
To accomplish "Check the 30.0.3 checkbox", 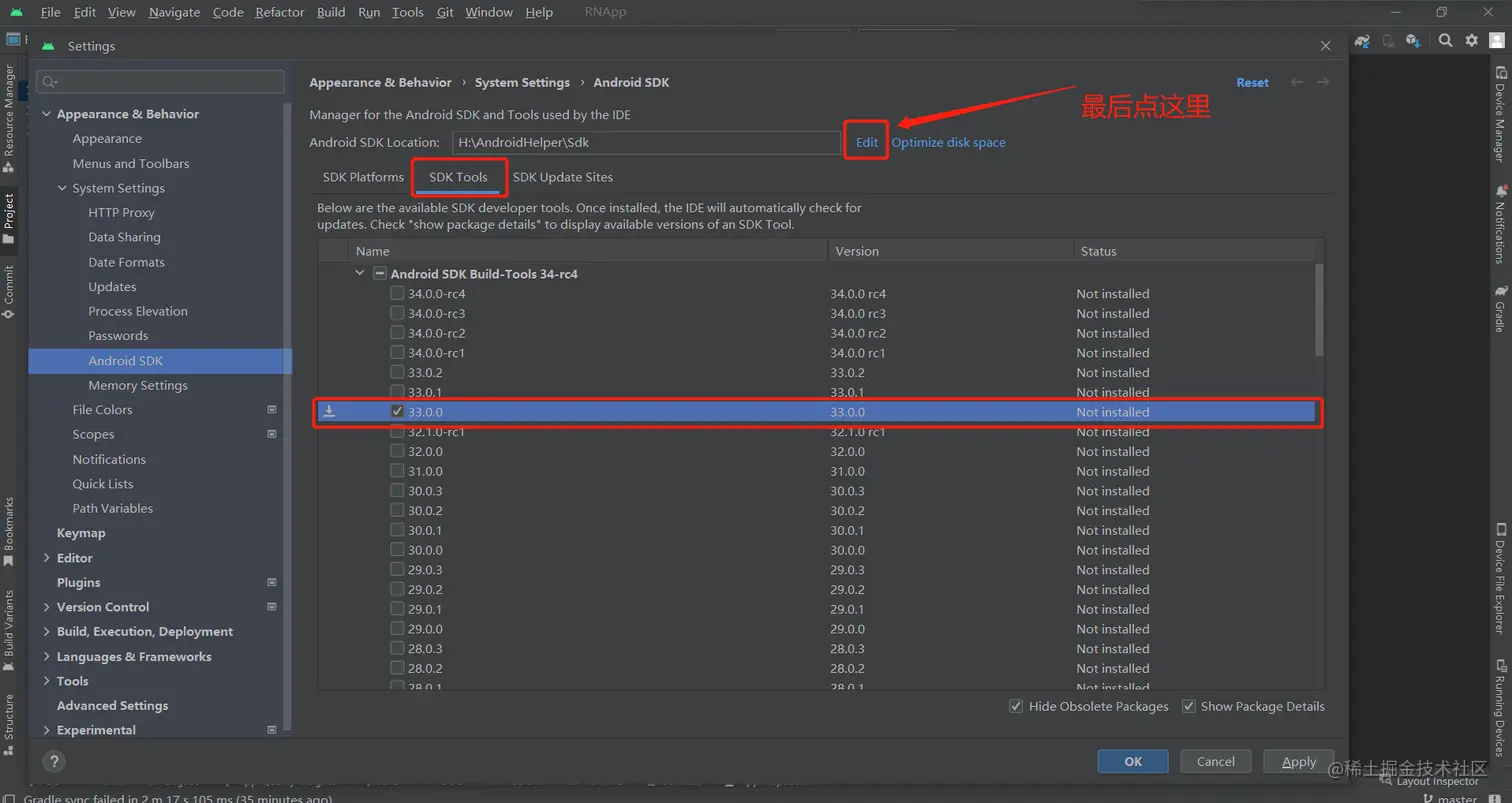I will tap(397, 491).
